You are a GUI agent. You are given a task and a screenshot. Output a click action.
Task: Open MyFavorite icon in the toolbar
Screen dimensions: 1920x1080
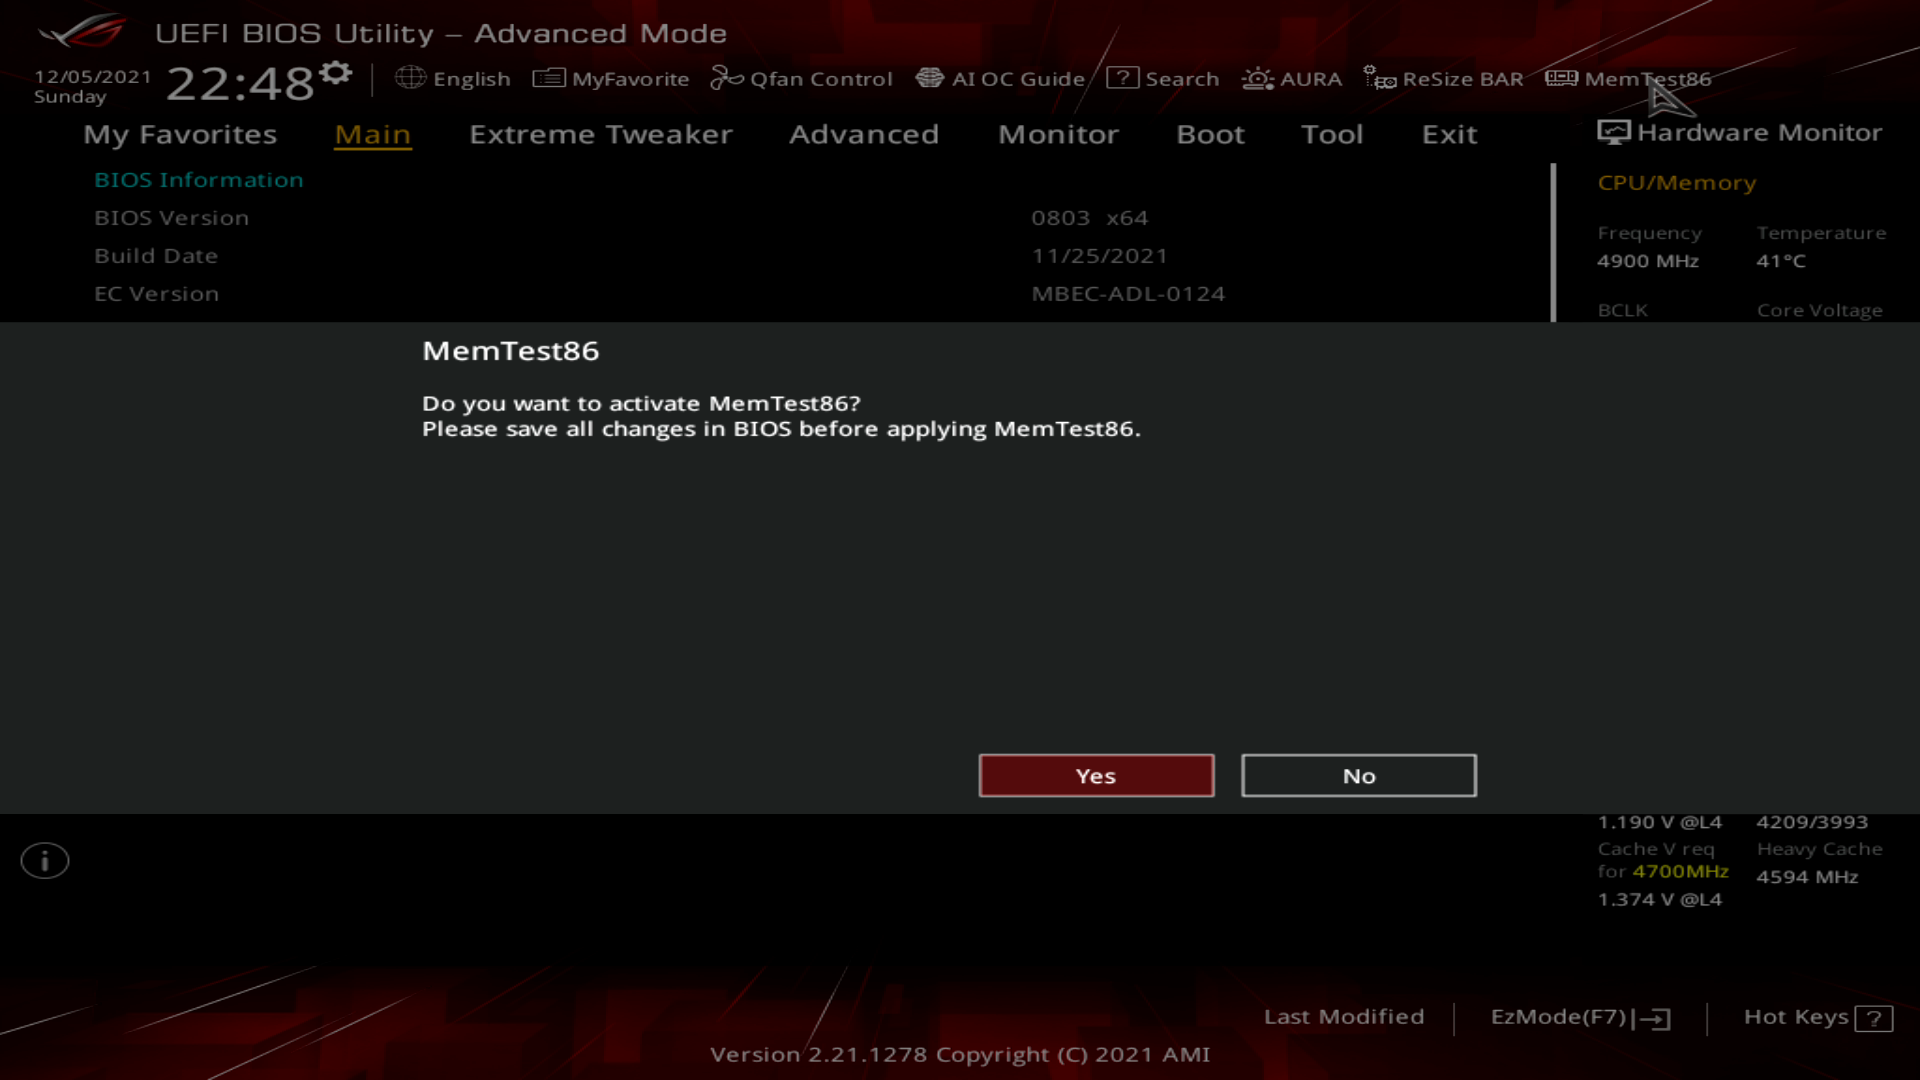tap(549, 78)
